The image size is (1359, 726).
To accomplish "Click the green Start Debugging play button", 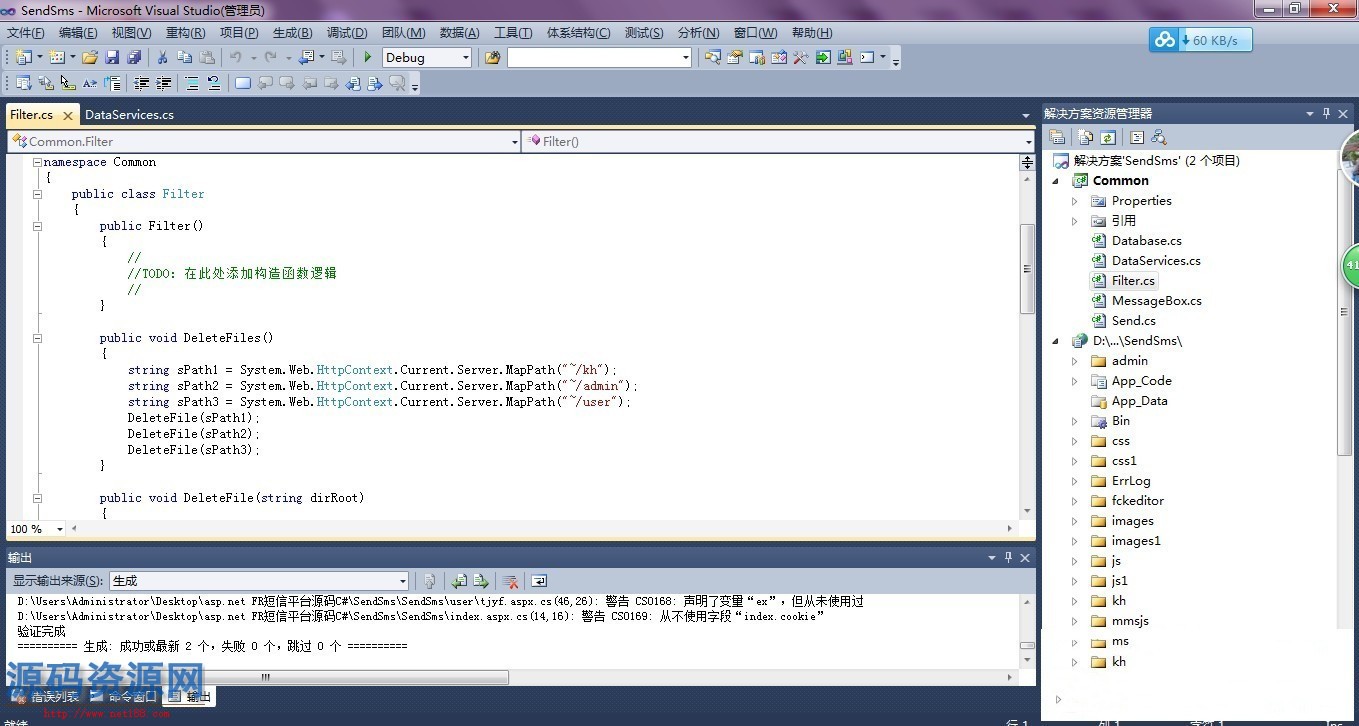I will 368,58.
